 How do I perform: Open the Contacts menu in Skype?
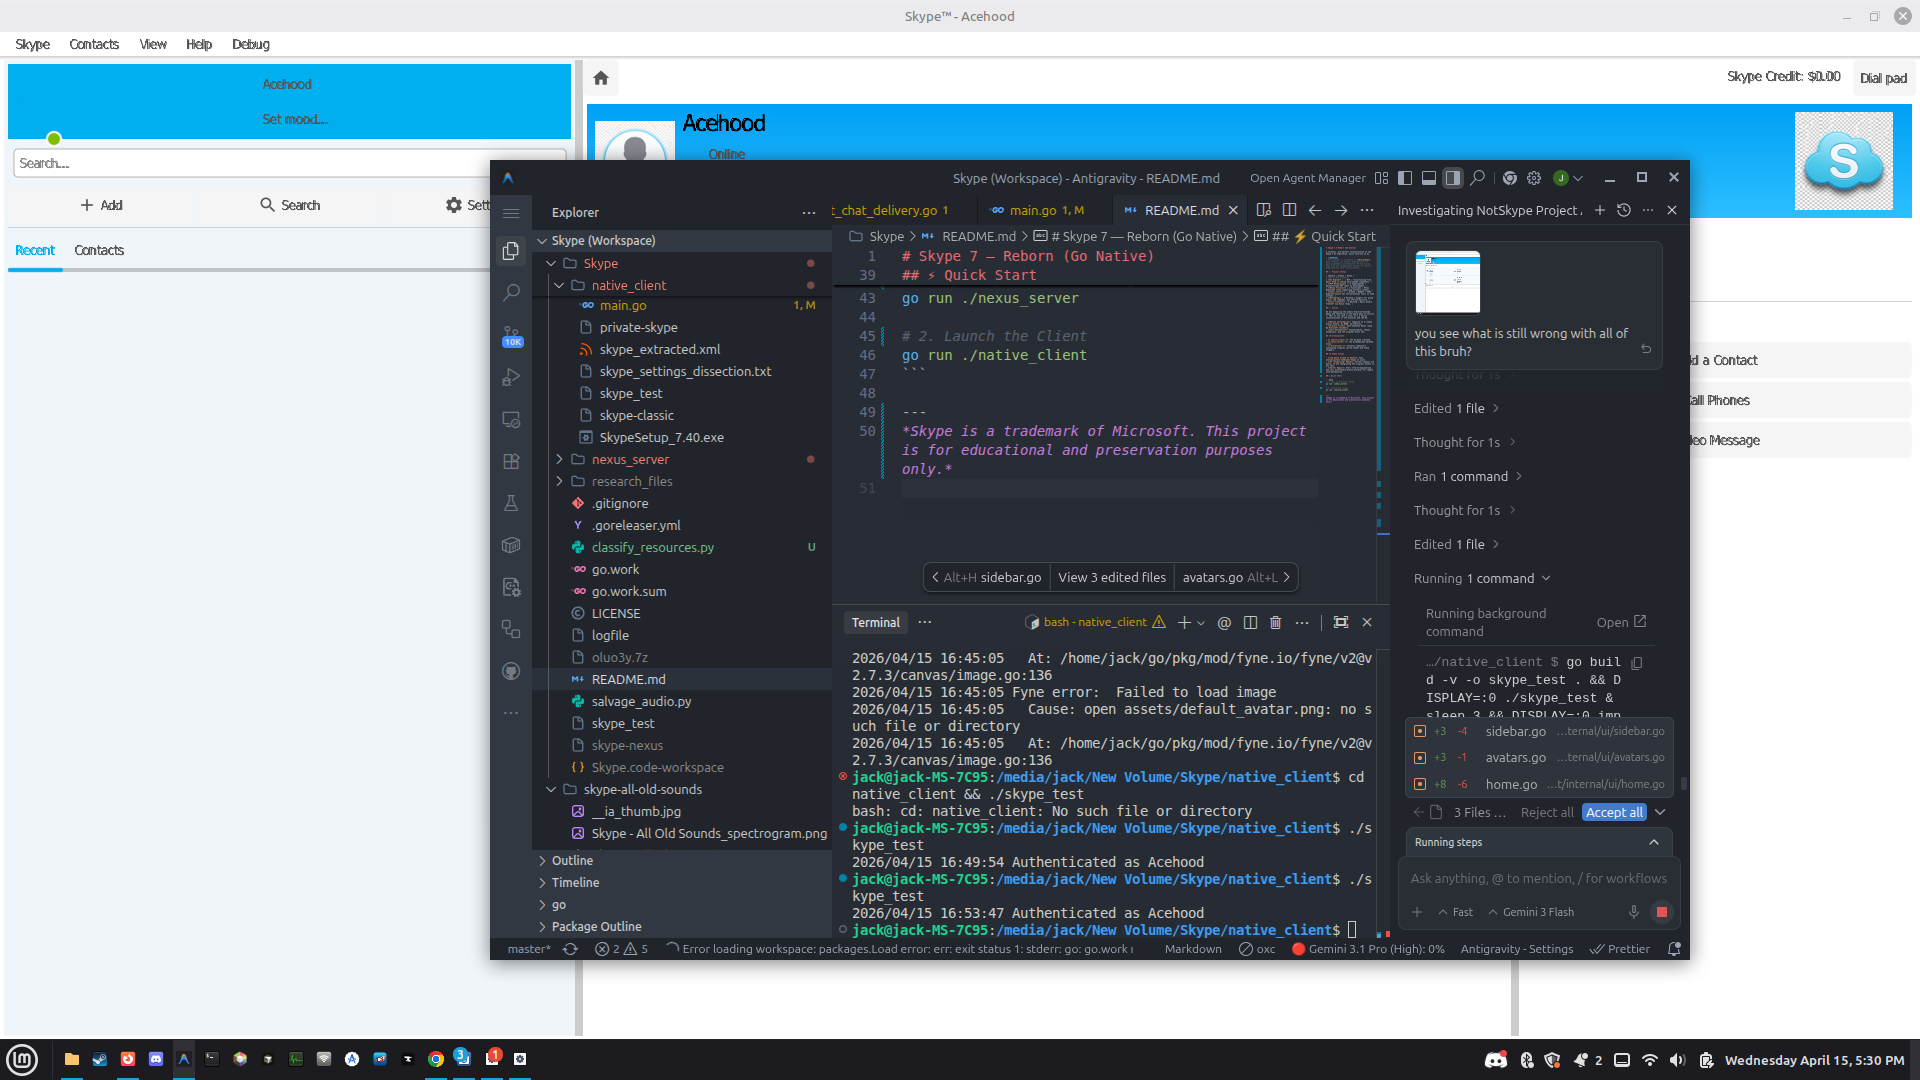[94, 44]
